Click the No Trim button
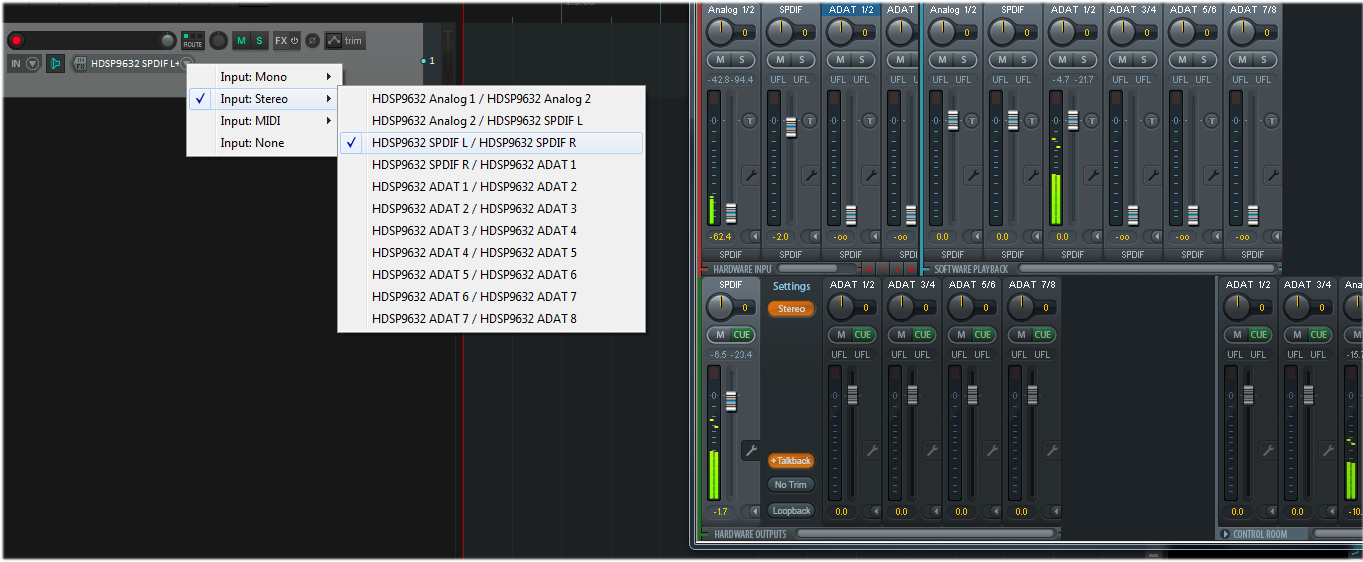 tap(791, 485)
